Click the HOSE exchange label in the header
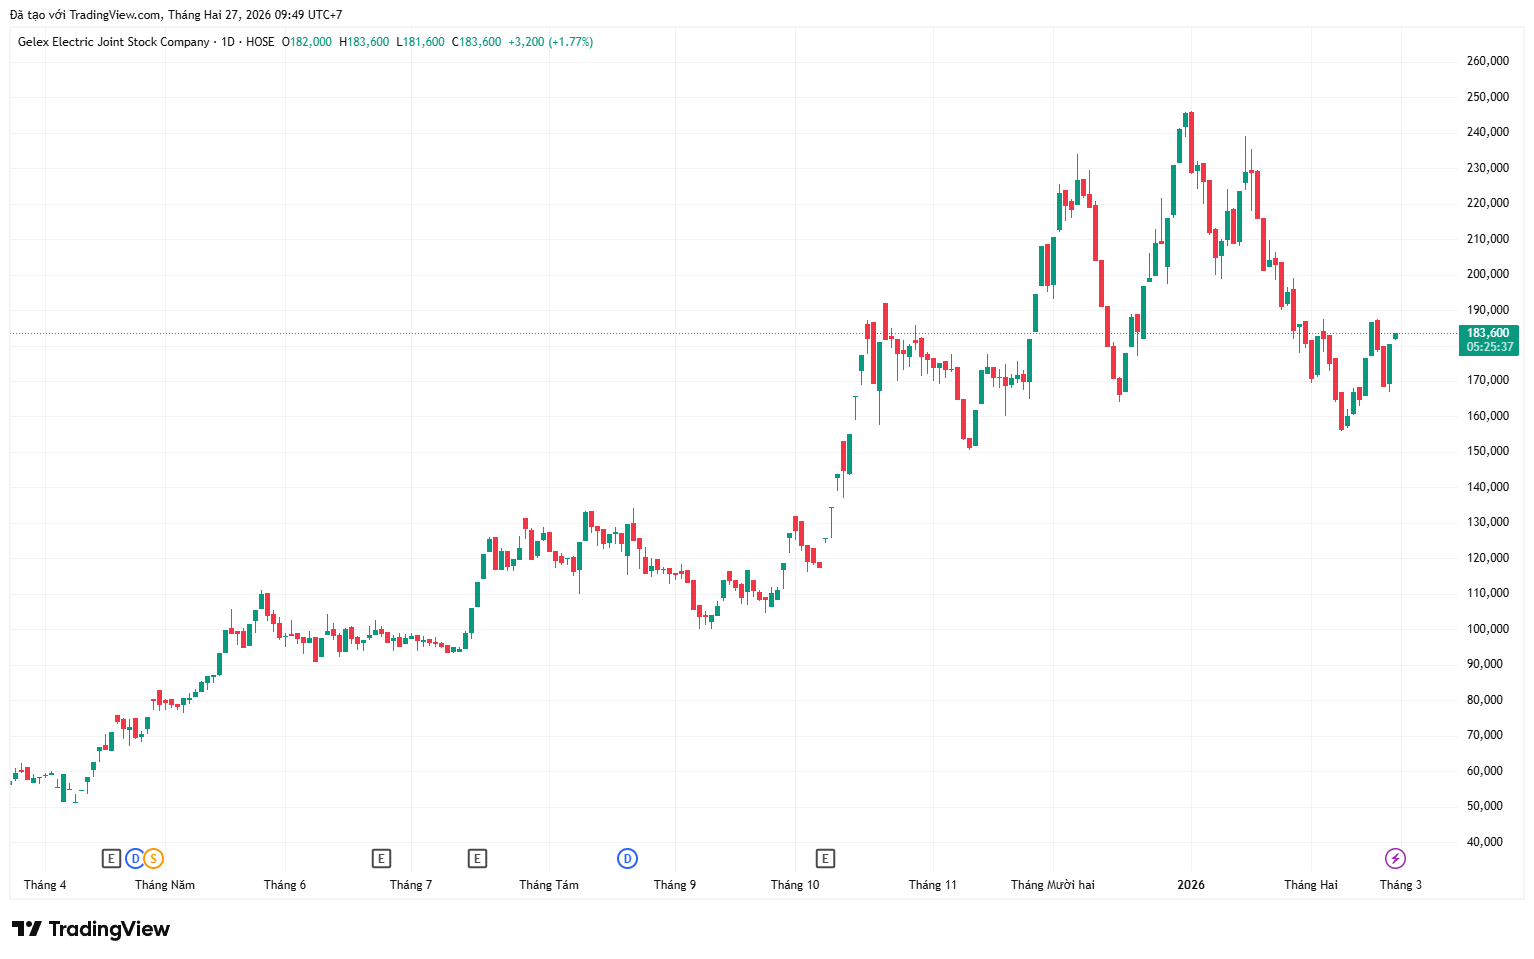Viewport: 1534px width, 959px height. tap(260, 42)
